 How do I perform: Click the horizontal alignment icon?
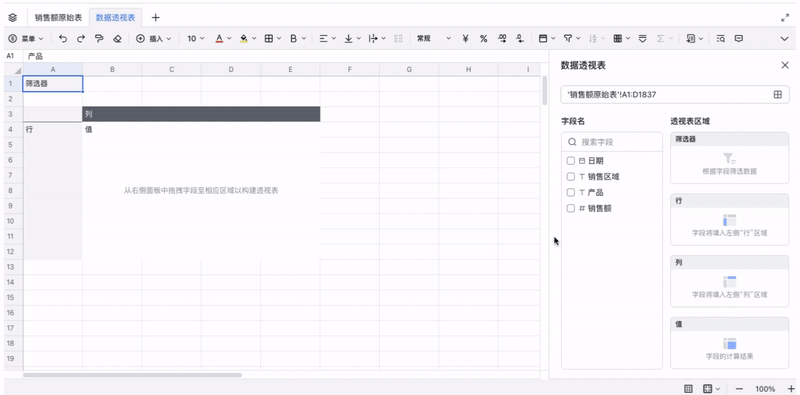click(323, 38)
